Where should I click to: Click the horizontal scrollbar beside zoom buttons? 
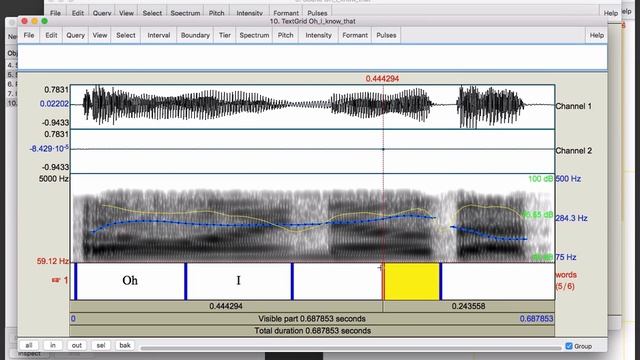(x=351, y=348)
